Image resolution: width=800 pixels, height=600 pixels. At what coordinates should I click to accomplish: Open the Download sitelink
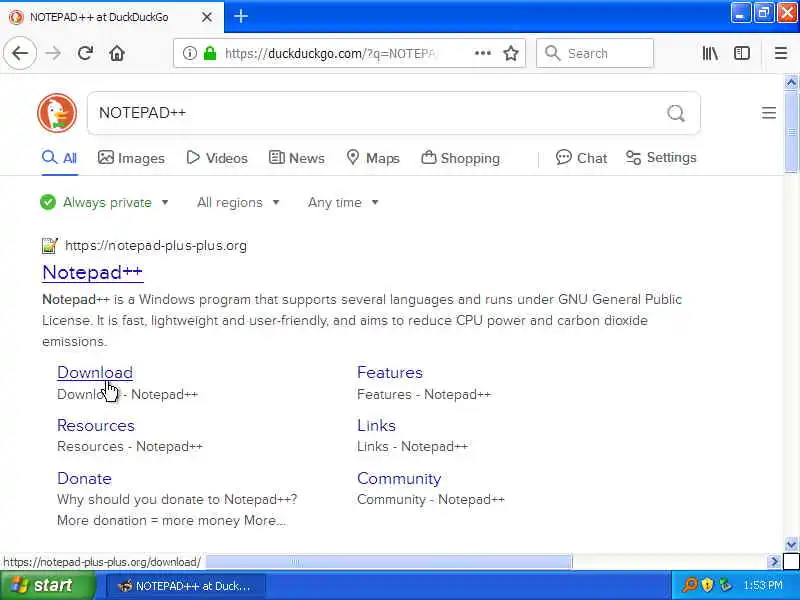tap(95, 372)
